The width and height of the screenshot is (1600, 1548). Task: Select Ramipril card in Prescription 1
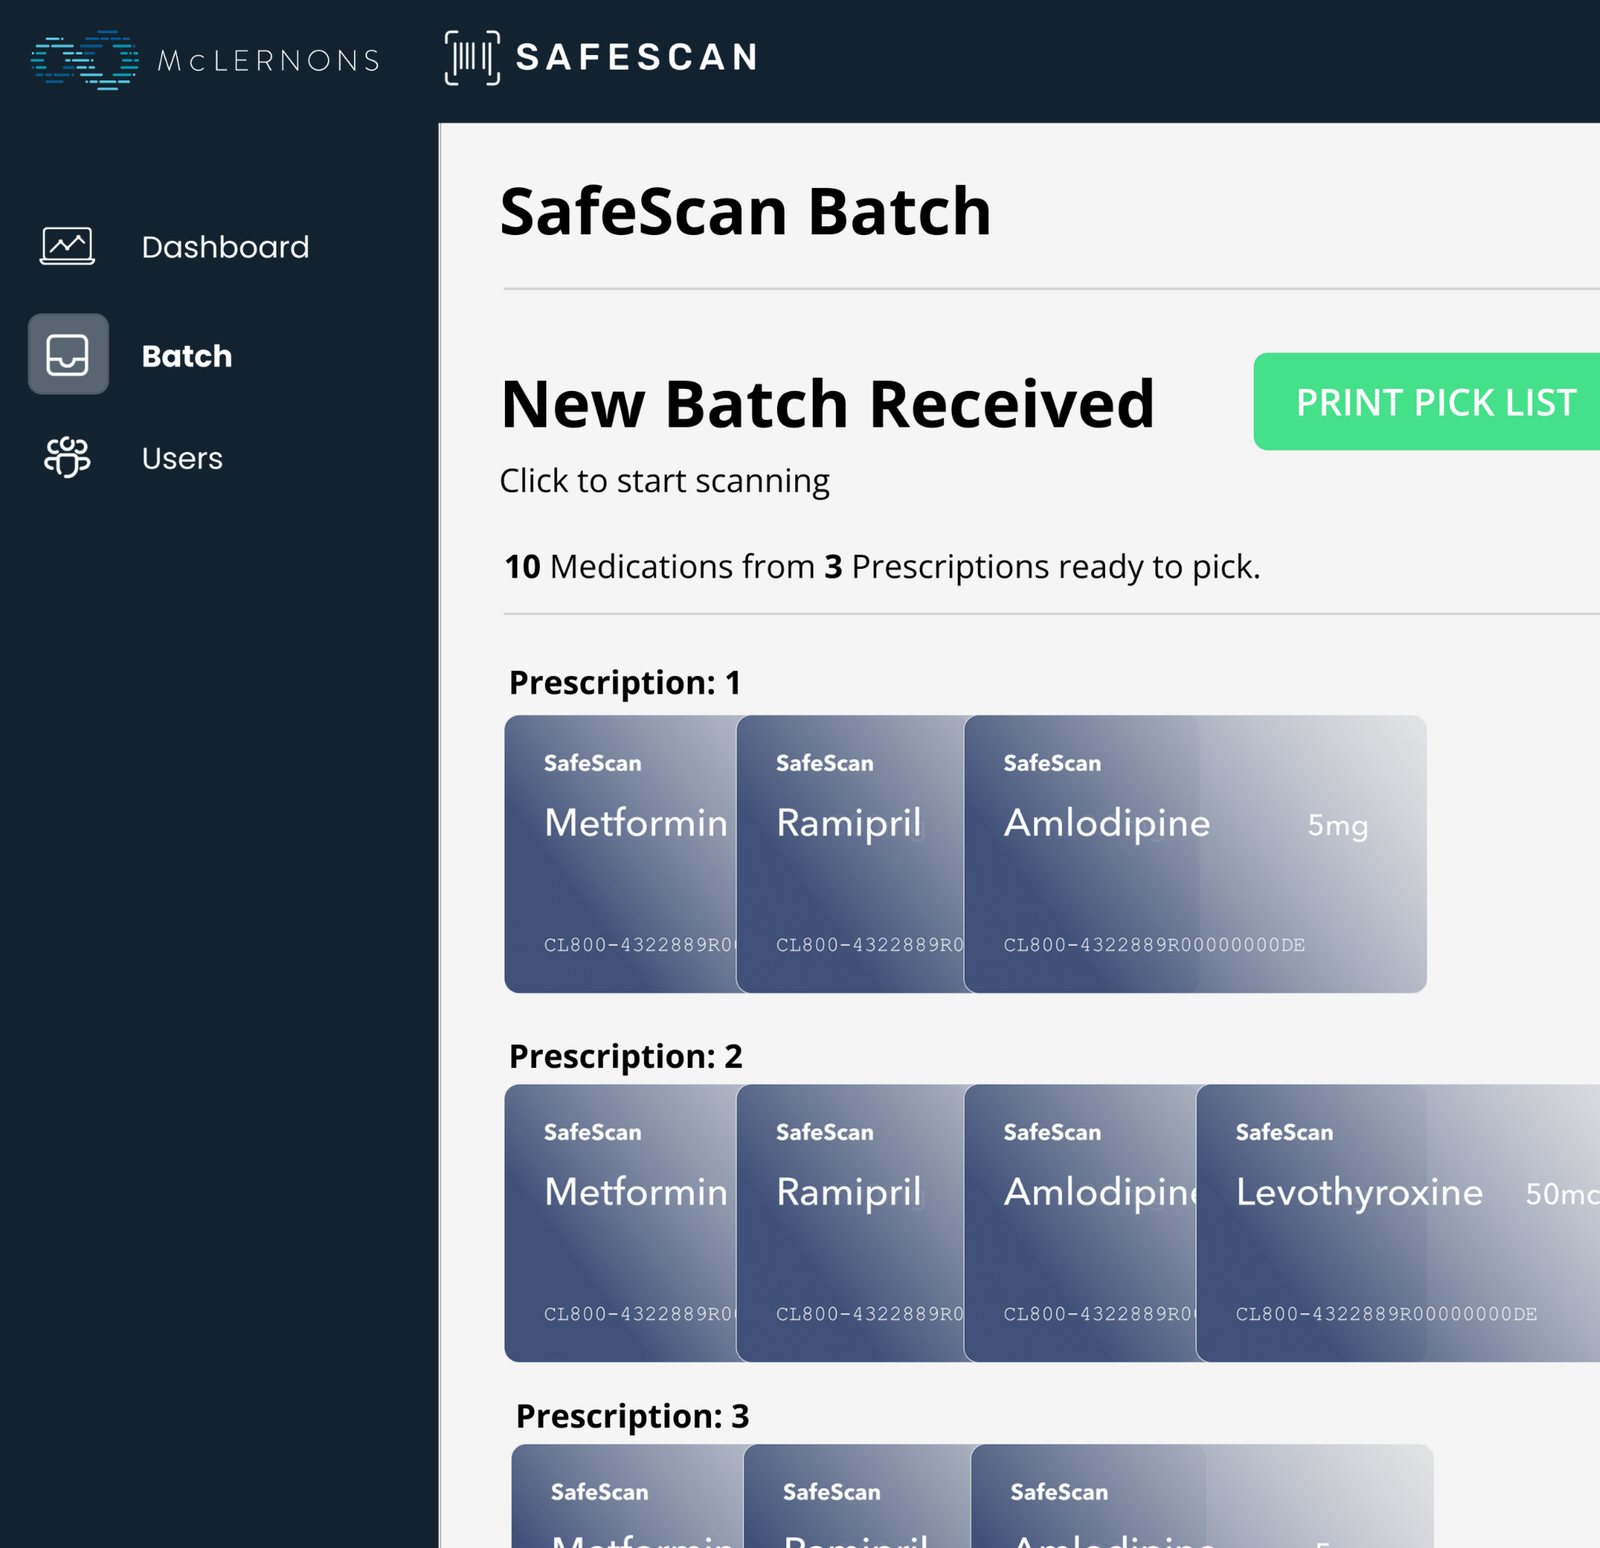(850, 853)
